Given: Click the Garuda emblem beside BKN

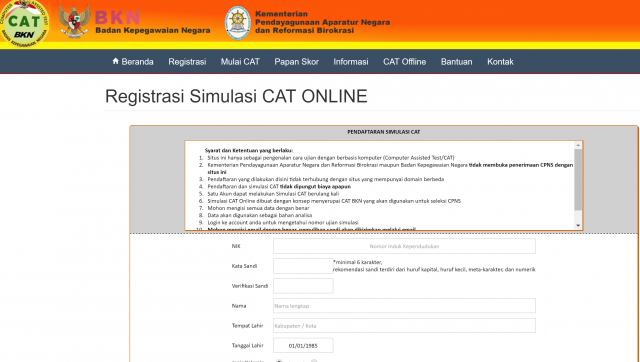Looking at the screenshot, I should point(74,21).
